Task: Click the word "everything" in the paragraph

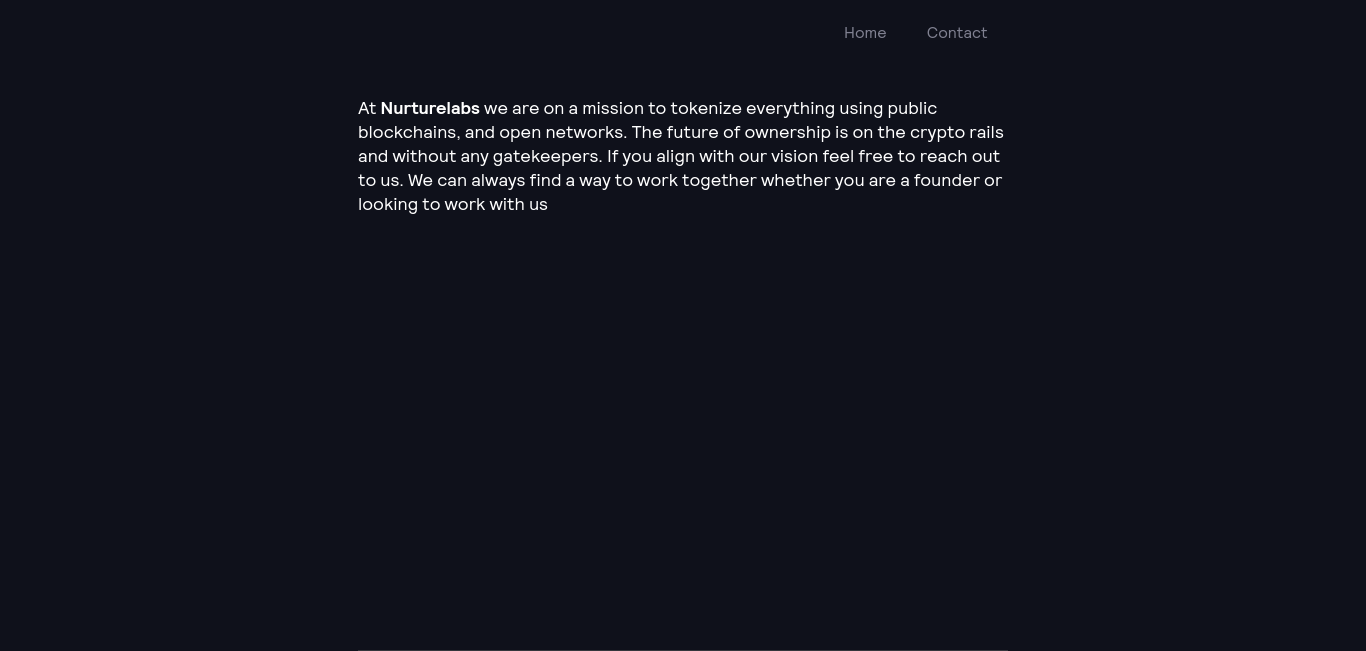Action: tap(790, 109)
